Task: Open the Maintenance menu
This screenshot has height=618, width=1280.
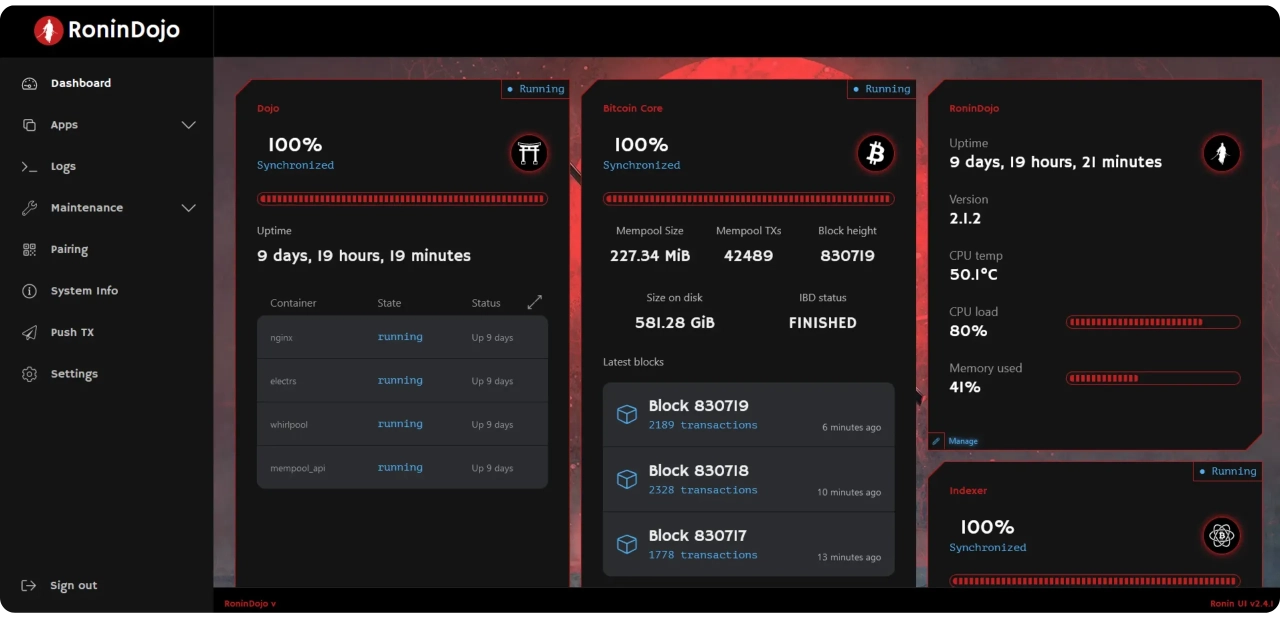Action: 87,208
